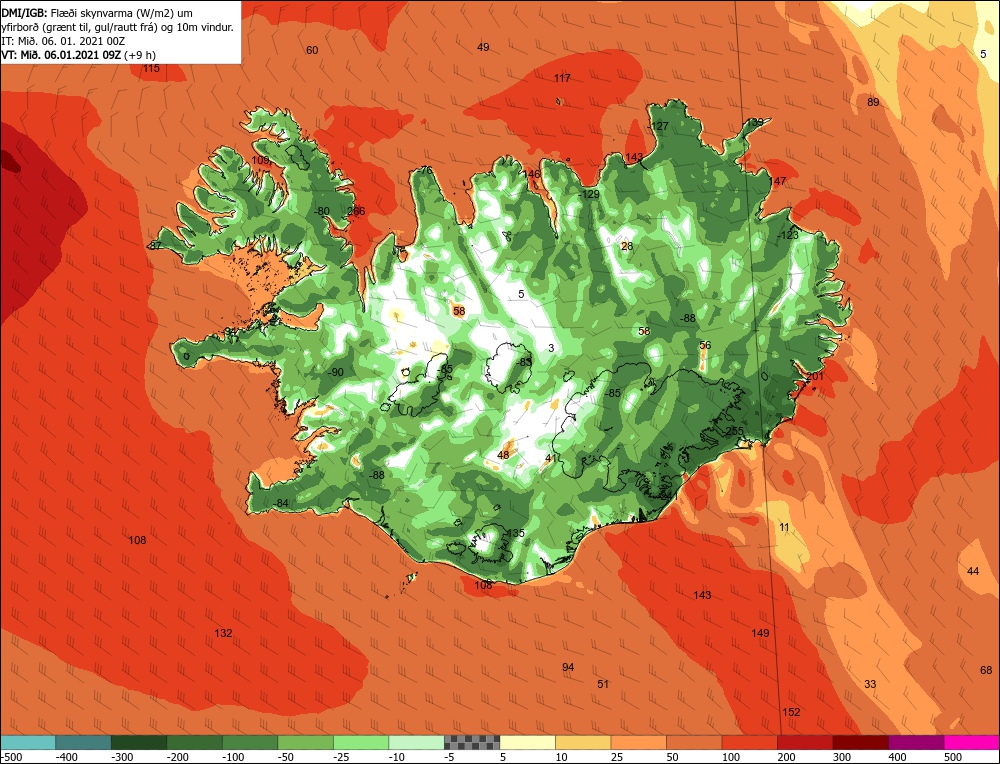
Task: Click the map value 135 on the south coast
Action: click(x=515, y=533)
